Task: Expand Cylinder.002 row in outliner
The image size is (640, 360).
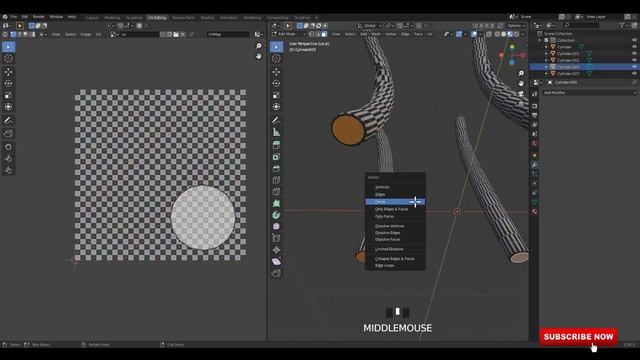Action: point(546,60)
